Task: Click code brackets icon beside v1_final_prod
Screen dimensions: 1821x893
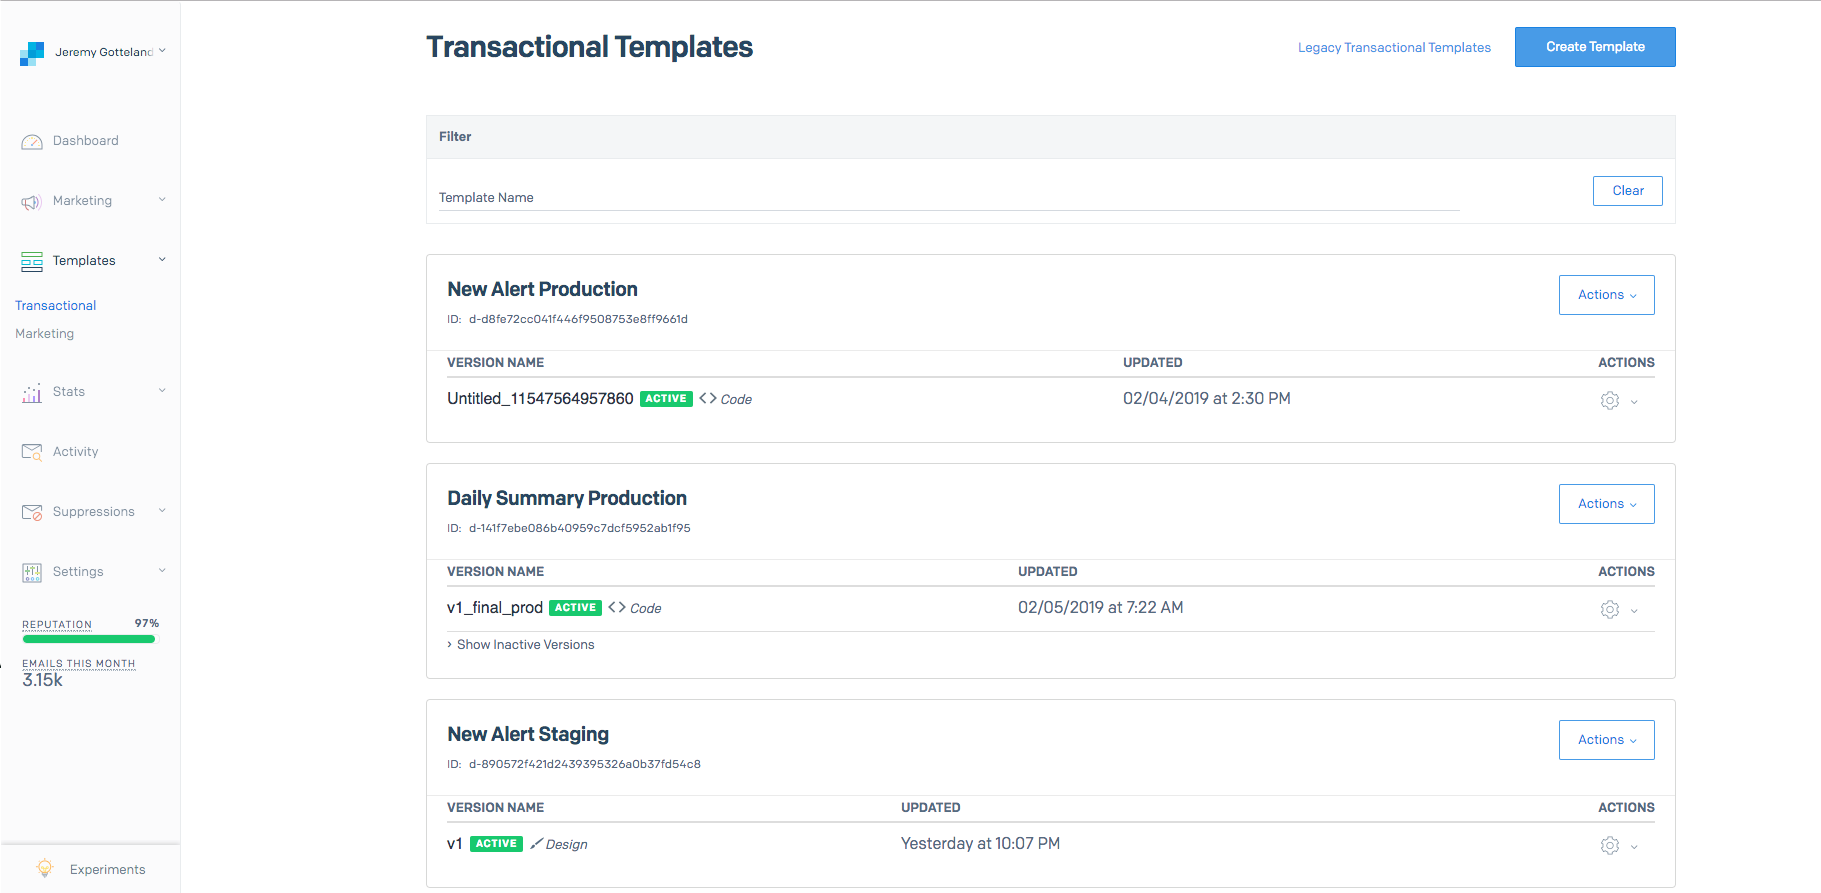Action: tap(617, 607)
